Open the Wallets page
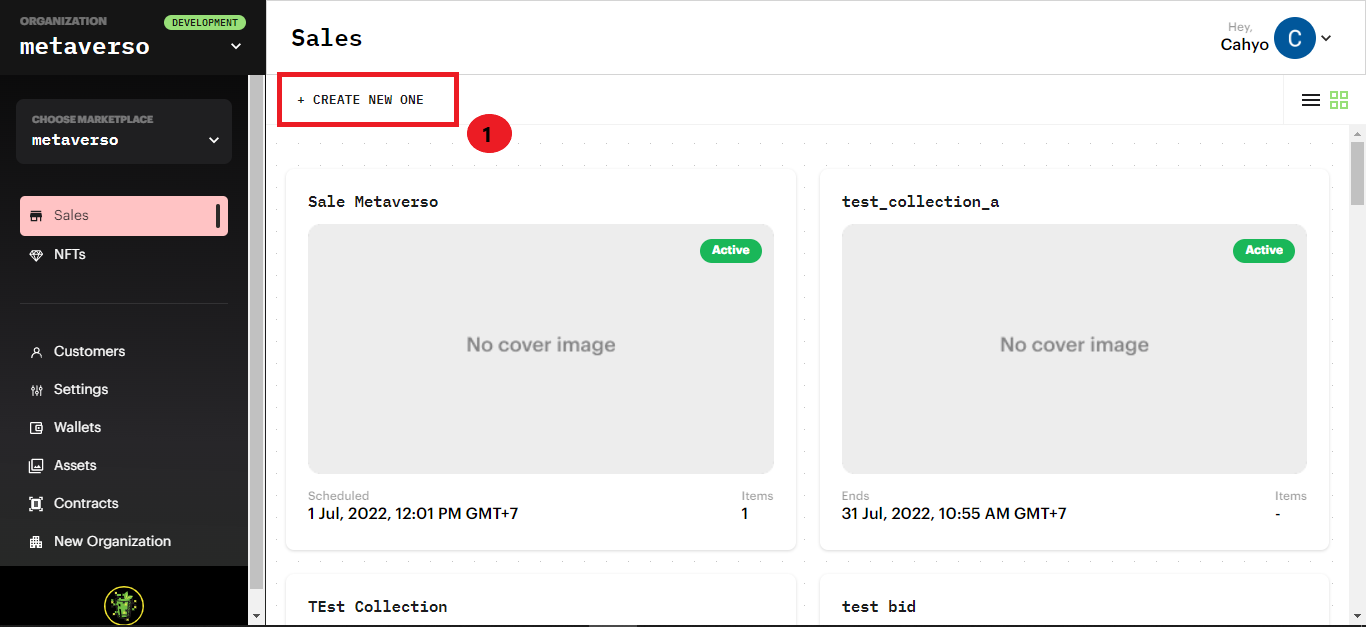Screen dimensions: 1366x627 point(78,428)
